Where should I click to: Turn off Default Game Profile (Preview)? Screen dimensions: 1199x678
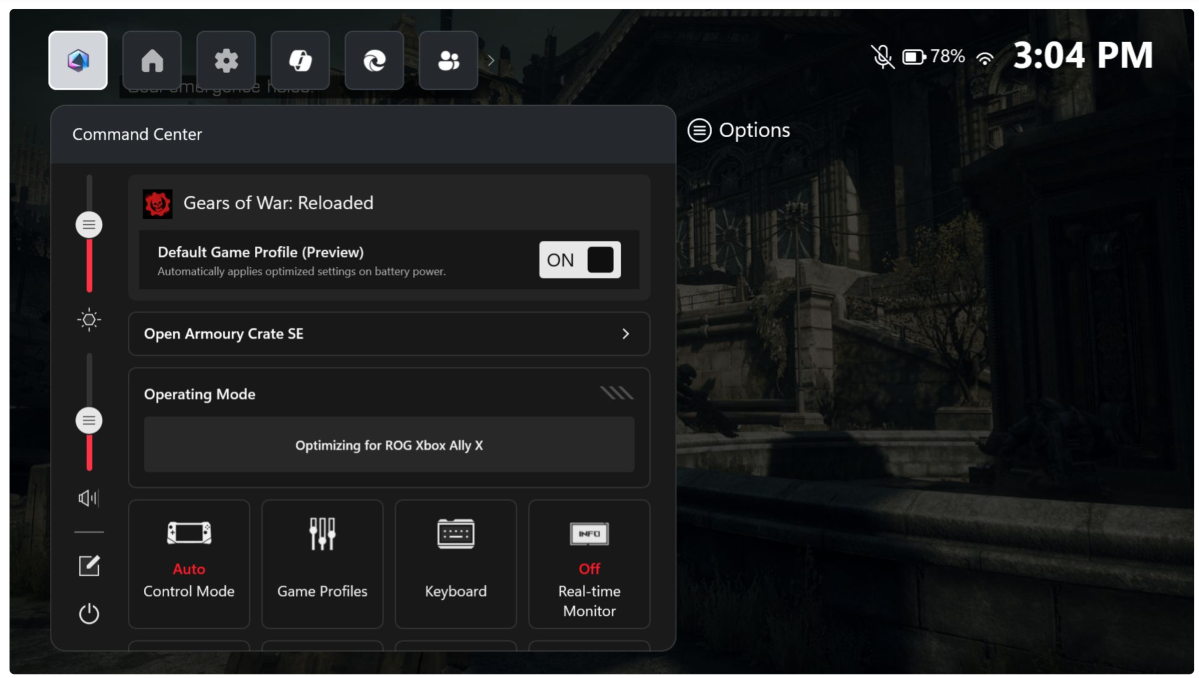click(580, 258)
